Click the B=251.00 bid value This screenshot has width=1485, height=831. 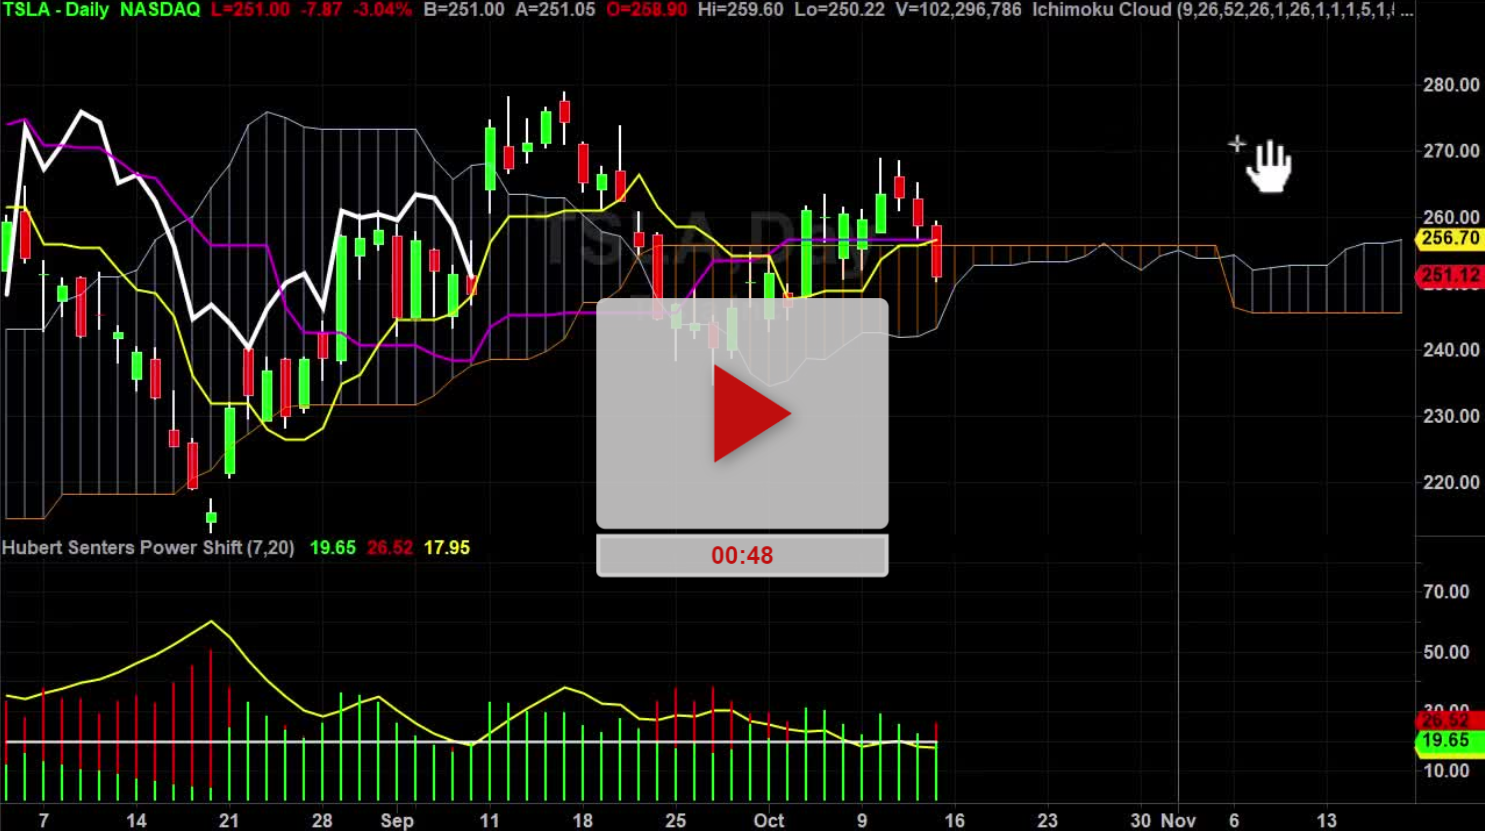click(464, 10)
